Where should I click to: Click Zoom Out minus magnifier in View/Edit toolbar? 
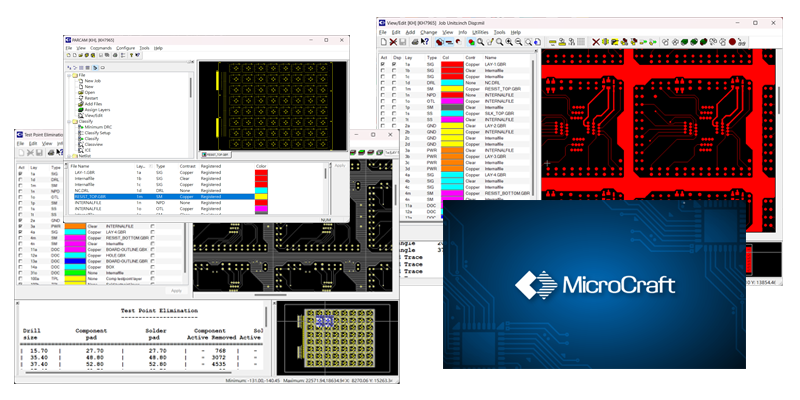[x=519, y=42]
